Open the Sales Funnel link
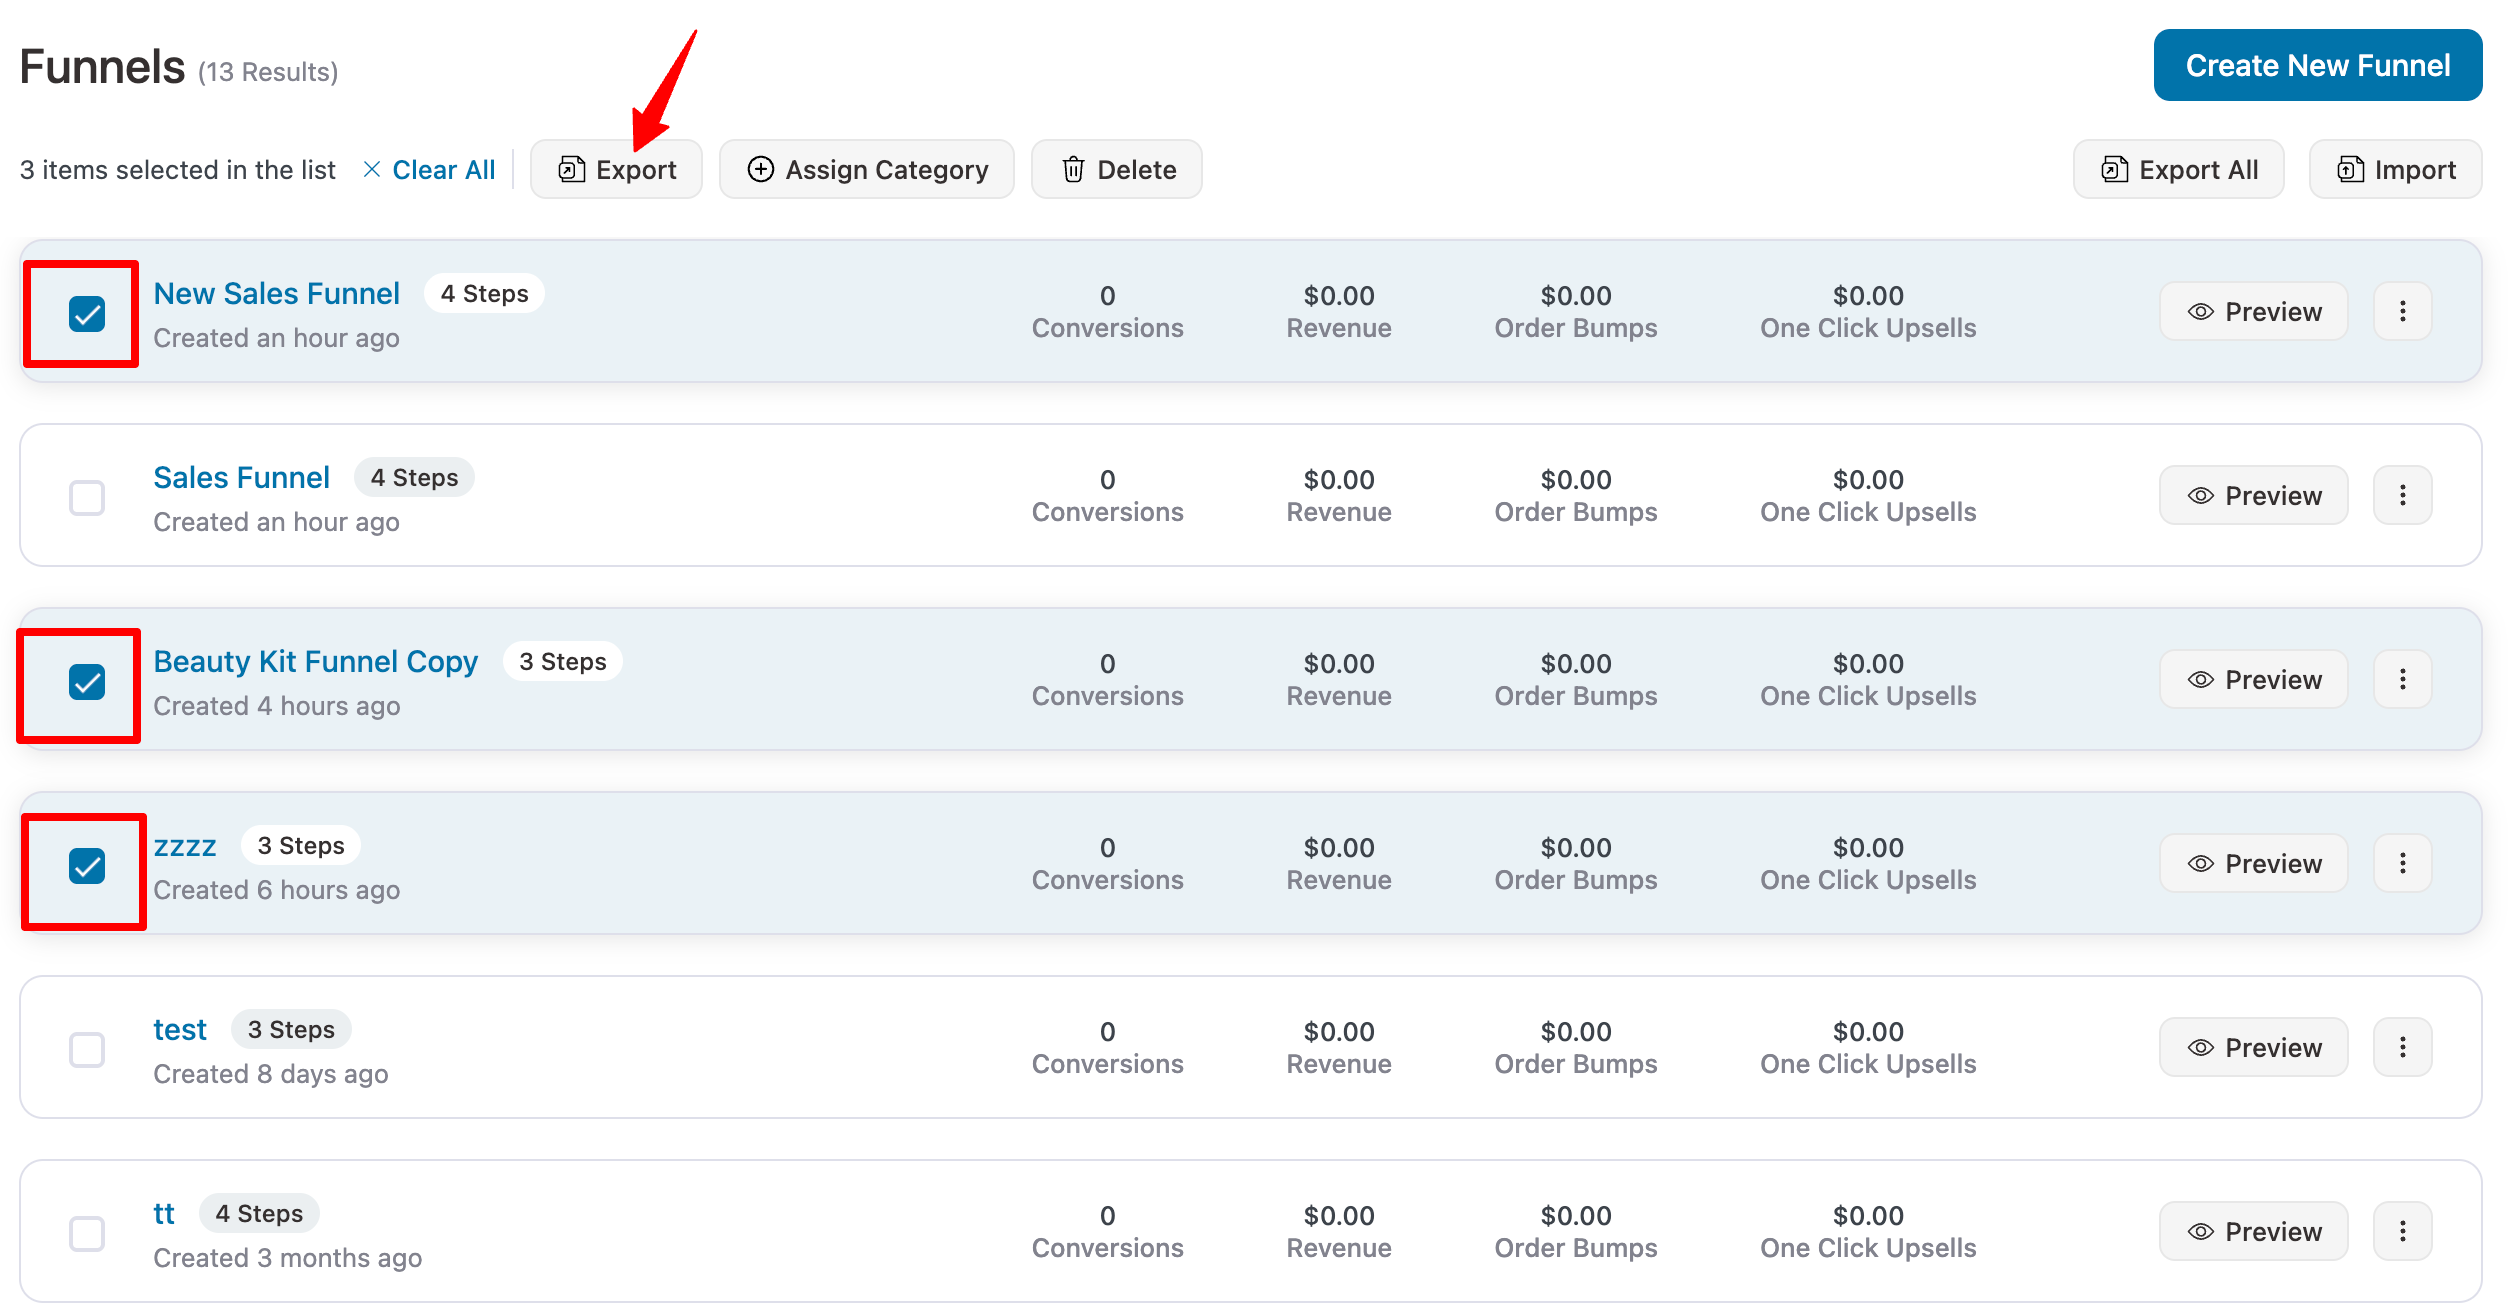2513x1305 pixels. point(242,478)
